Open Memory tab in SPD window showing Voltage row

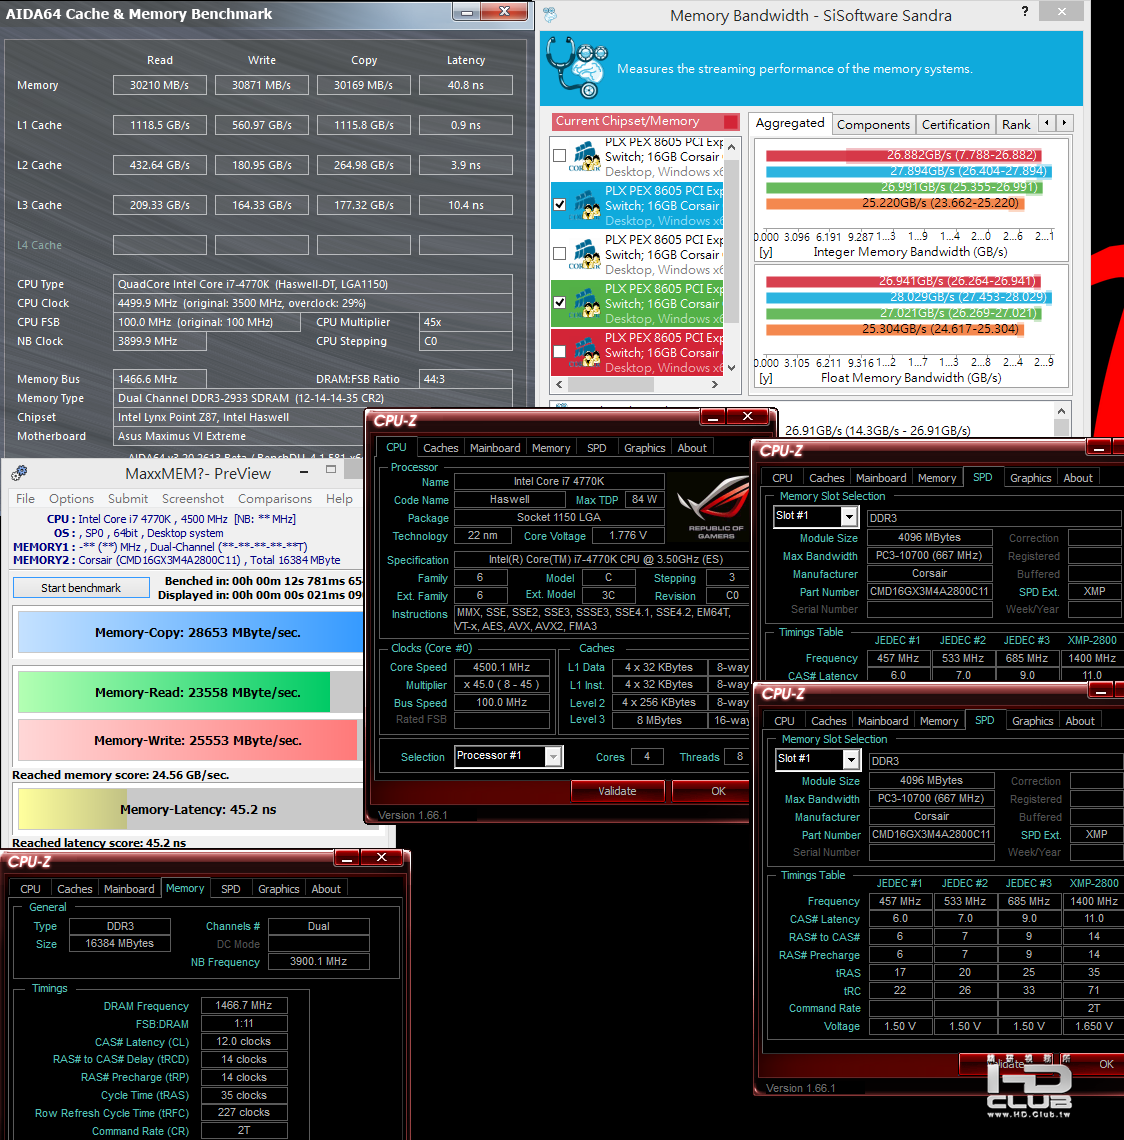939,721
